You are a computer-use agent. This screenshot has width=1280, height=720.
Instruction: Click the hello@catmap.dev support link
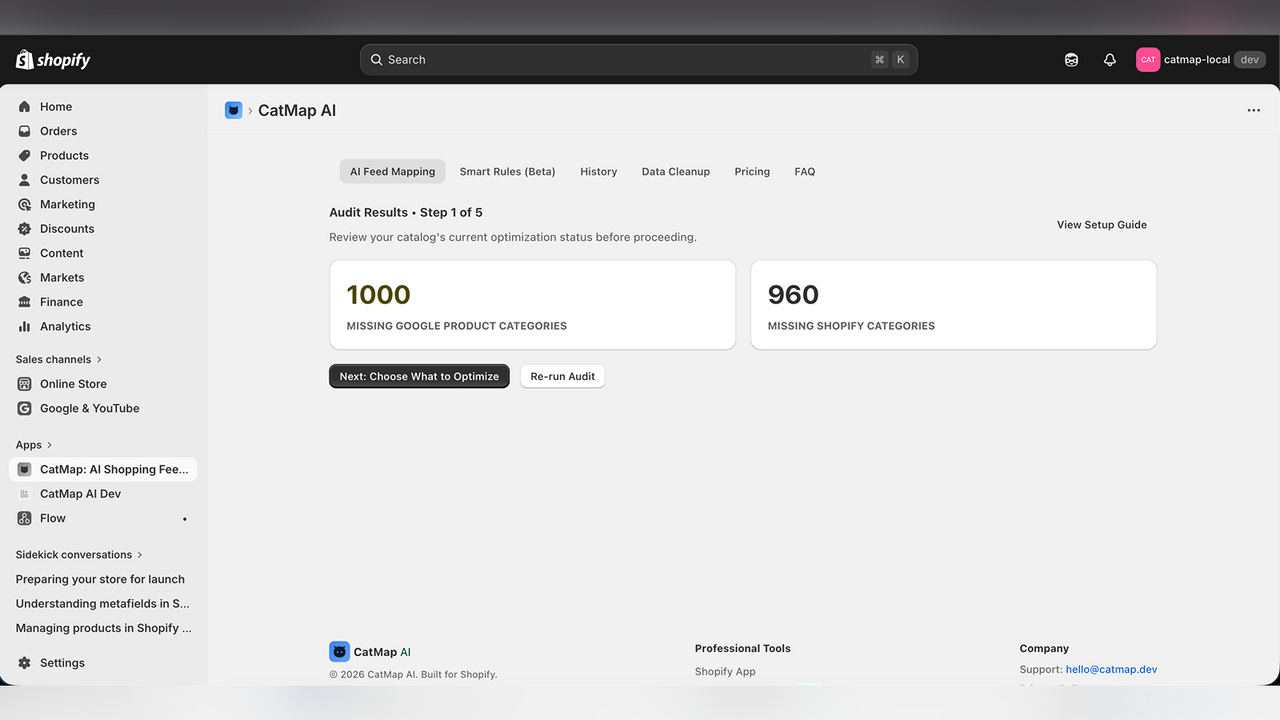[1111, 670]
